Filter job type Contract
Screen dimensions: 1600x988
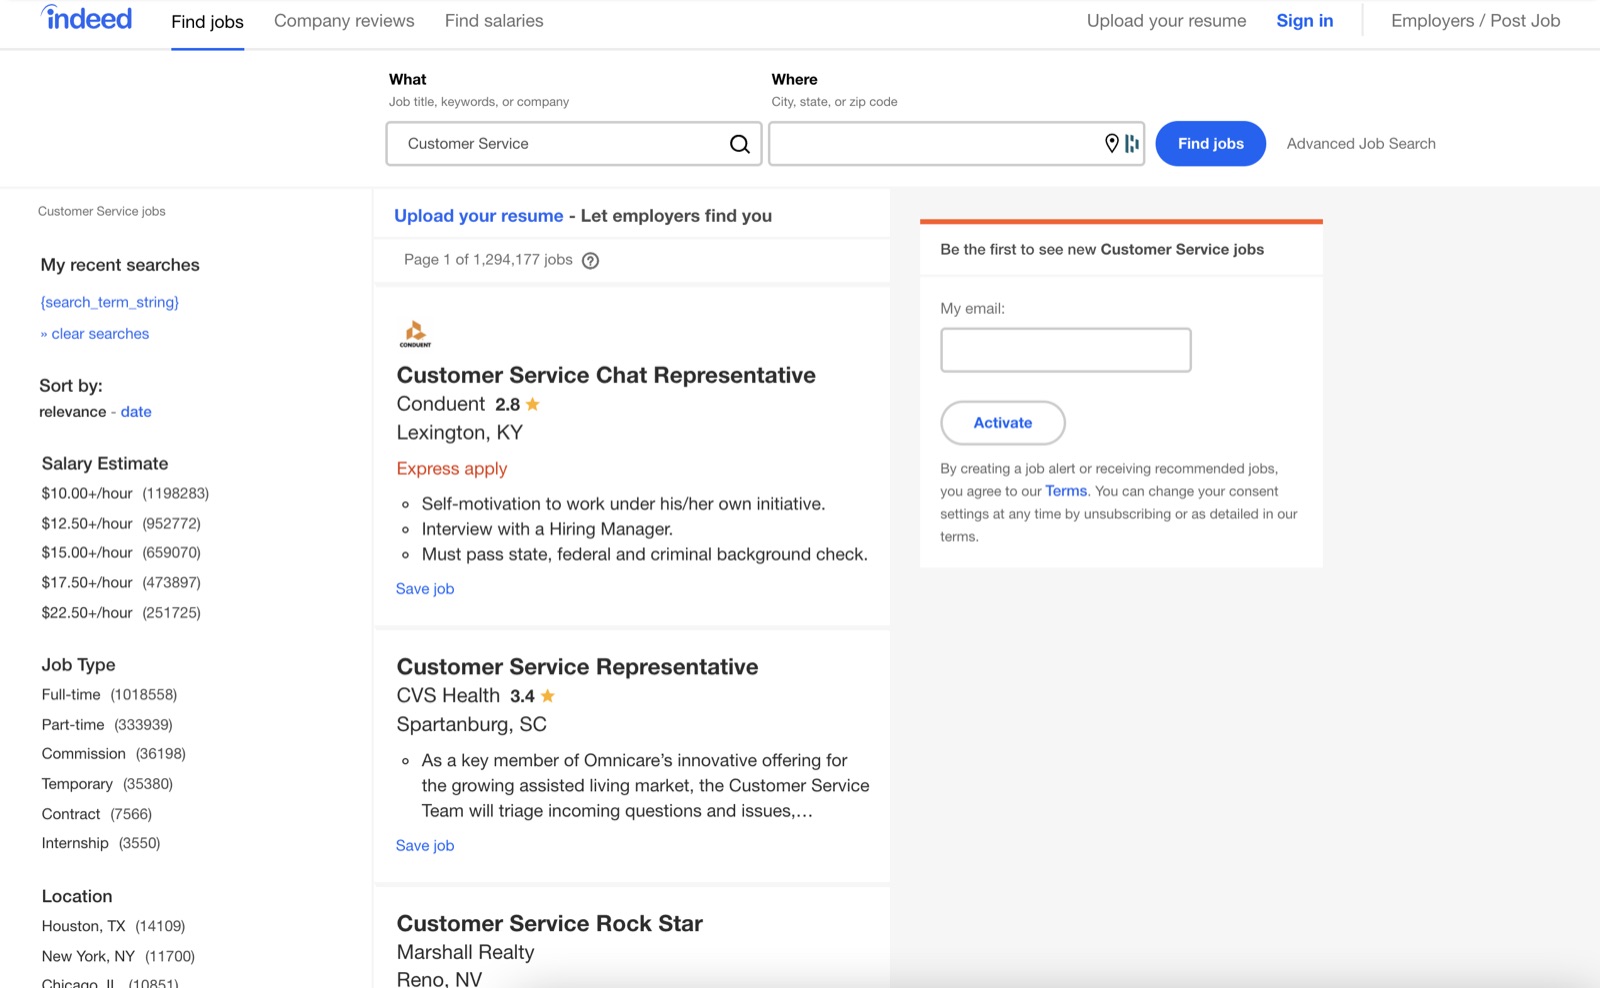[x=97, y=814]
